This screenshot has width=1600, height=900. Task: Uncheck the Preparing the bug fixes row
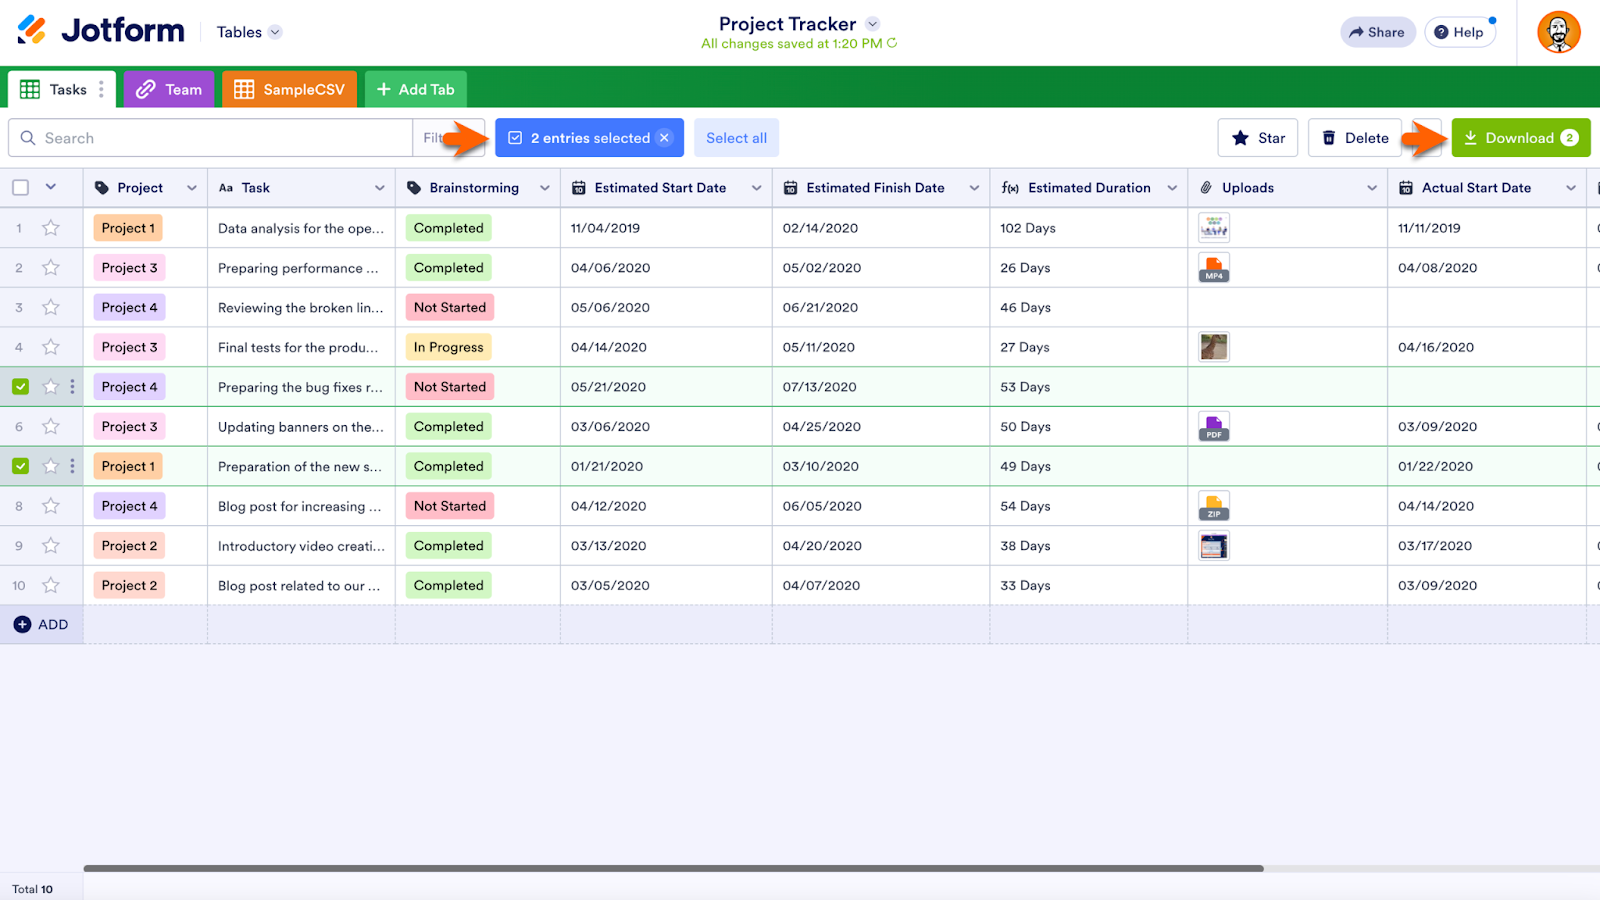click(x=21, y=387)
